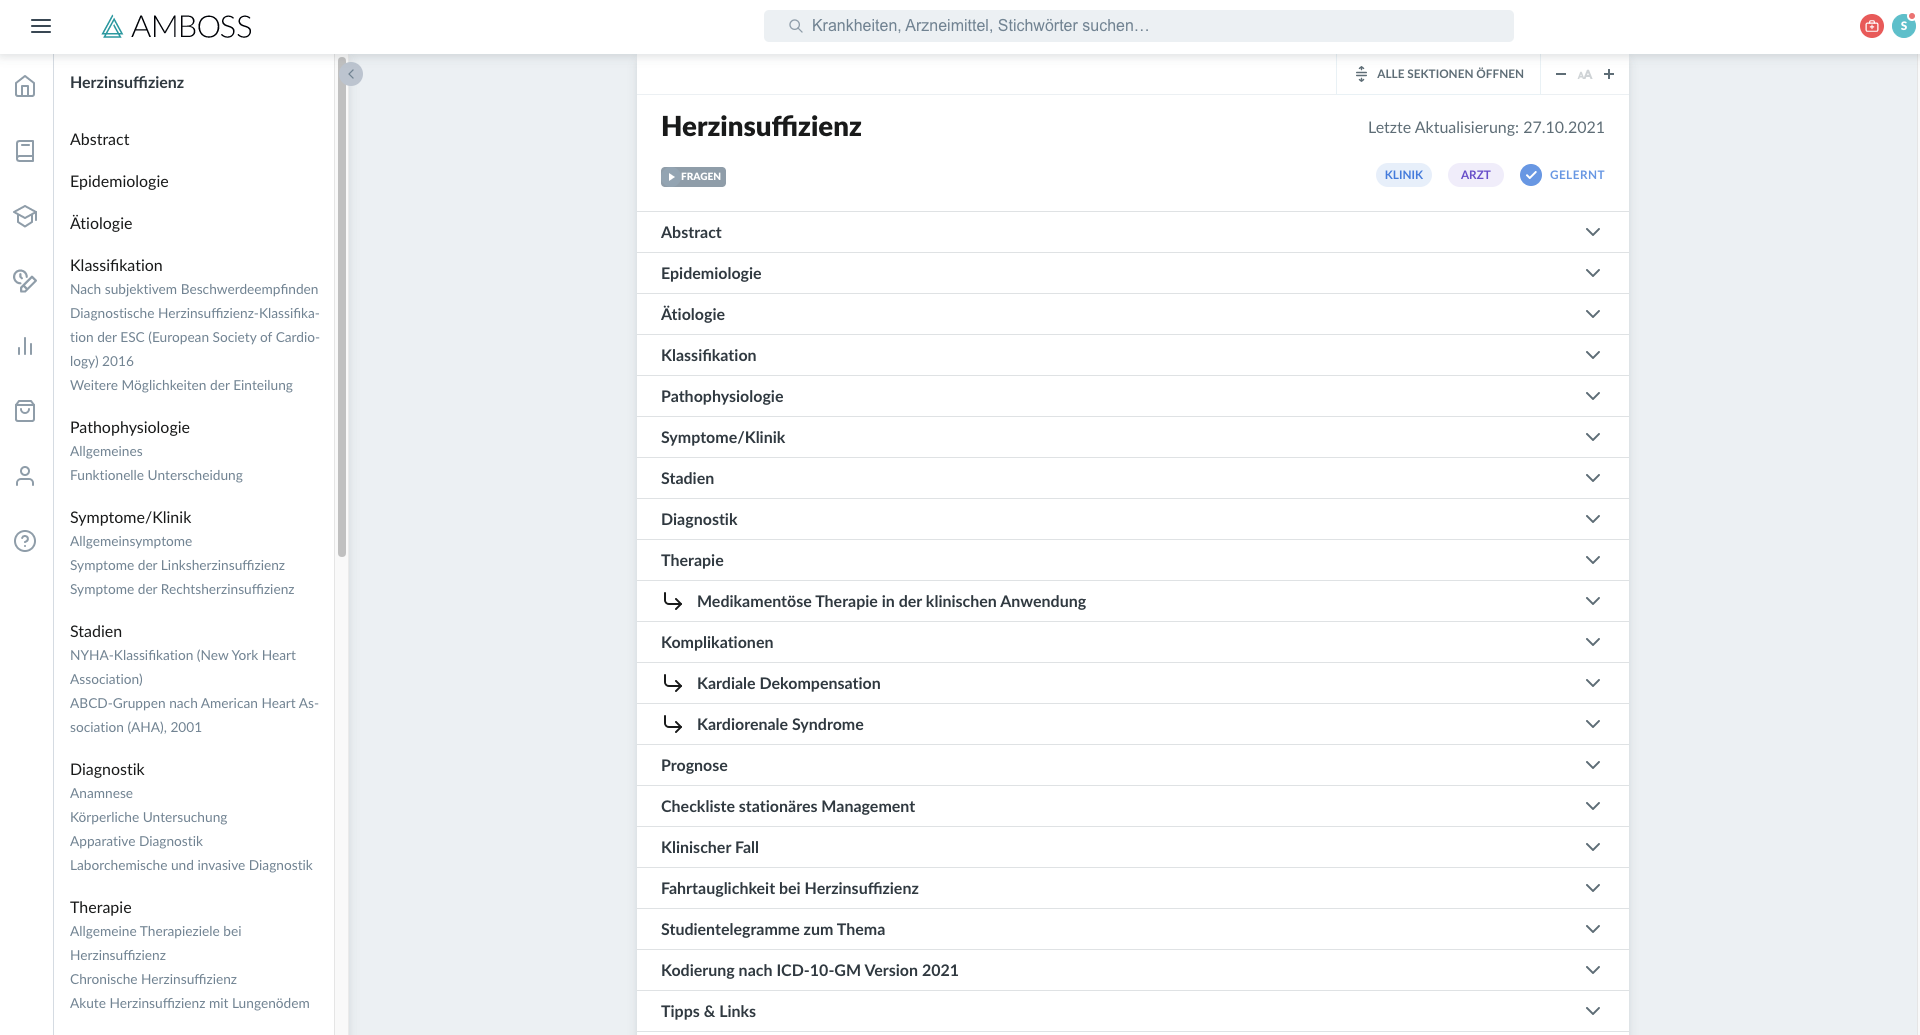Toggle the Klinik mode pill
1920x1035 pixels.
click(x=1404, y=175)
